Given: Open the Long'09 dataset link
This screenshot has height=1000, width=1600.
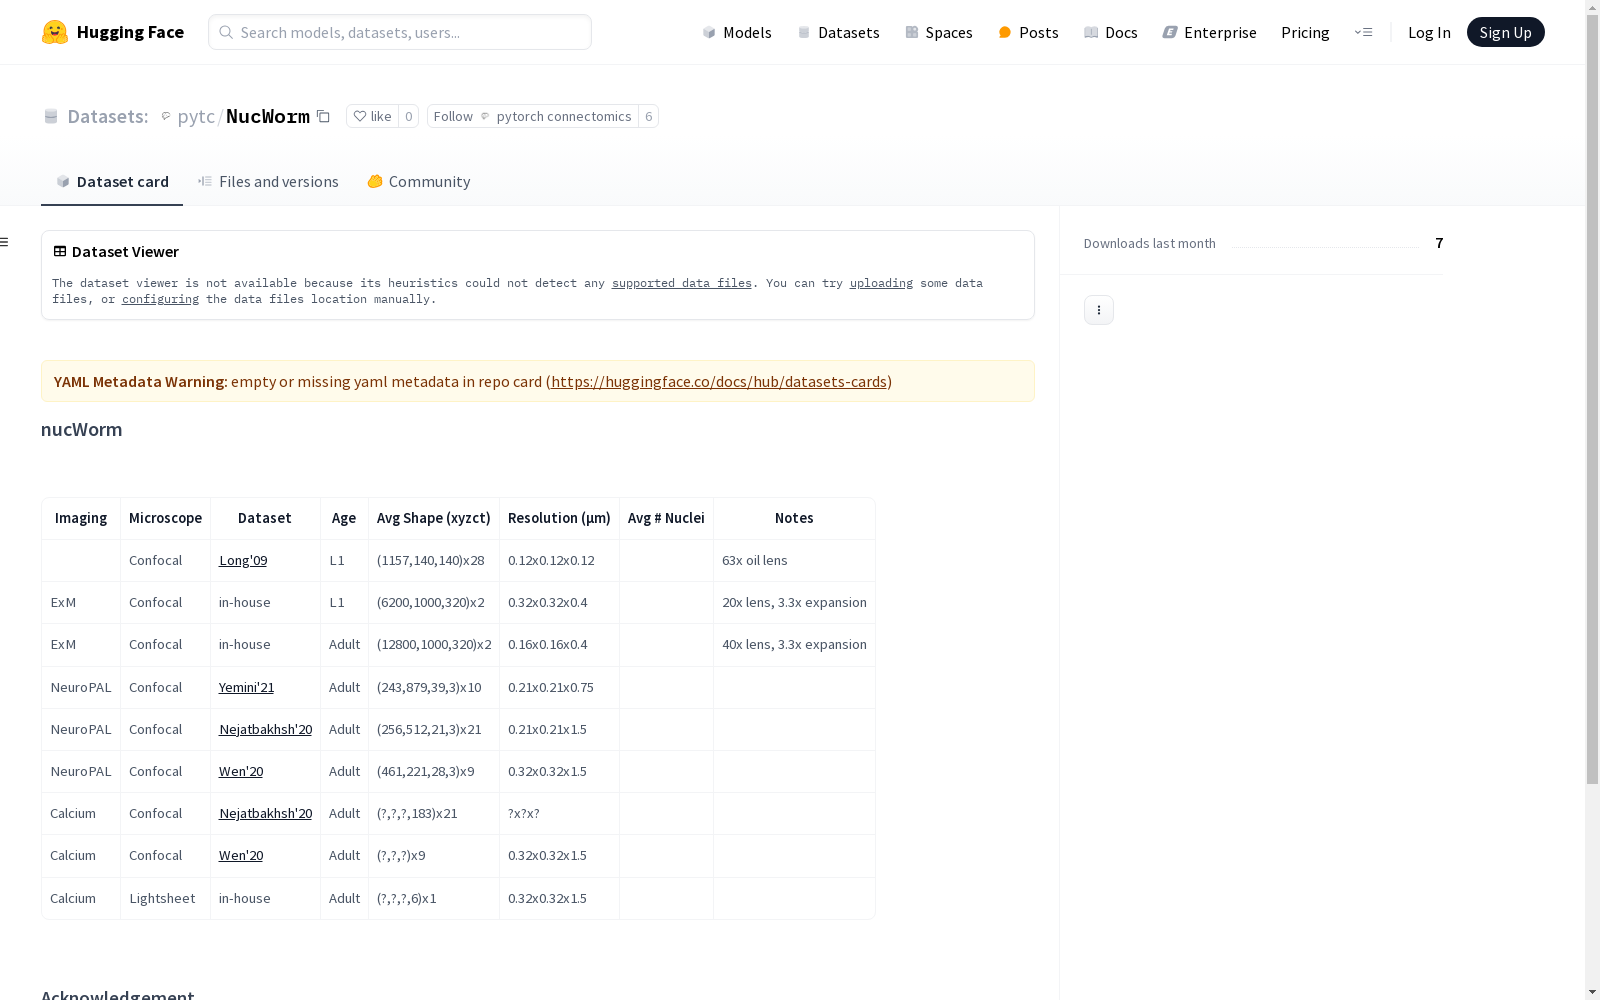Looking at the screenshot, I should (x=243, y=560).
